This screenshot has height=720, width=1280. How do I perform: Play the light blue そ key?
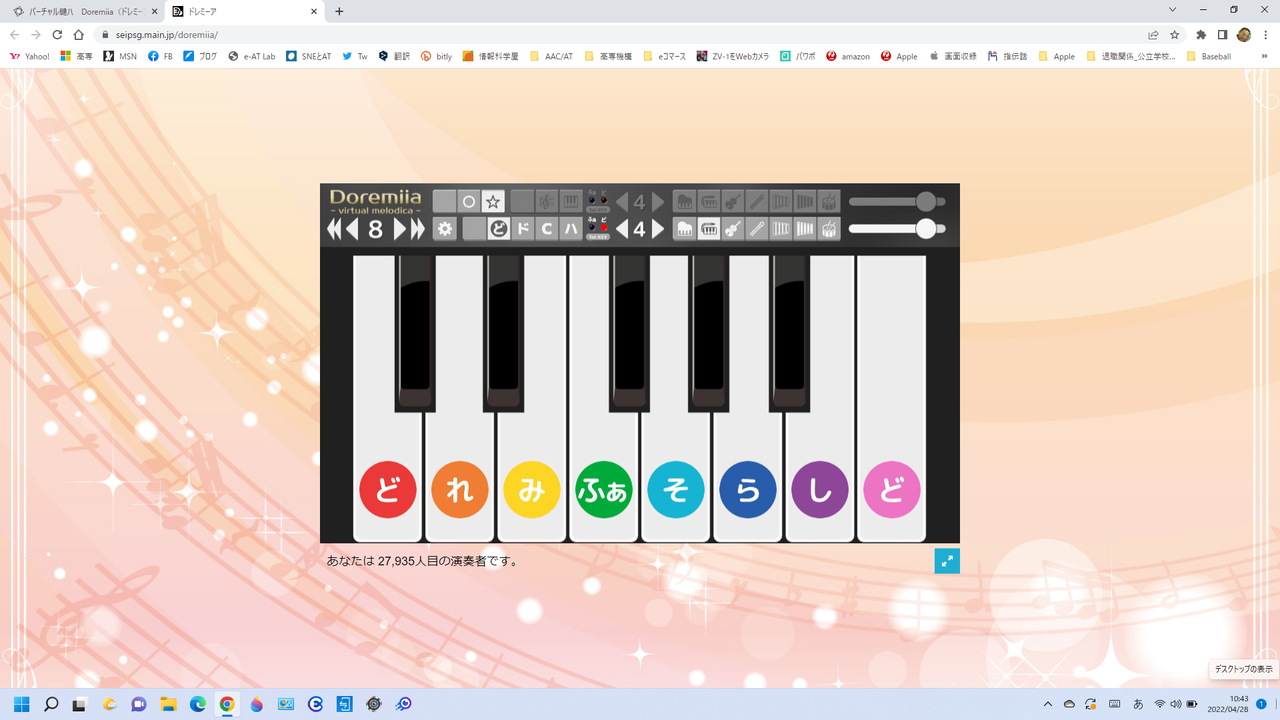click(676, 490)
